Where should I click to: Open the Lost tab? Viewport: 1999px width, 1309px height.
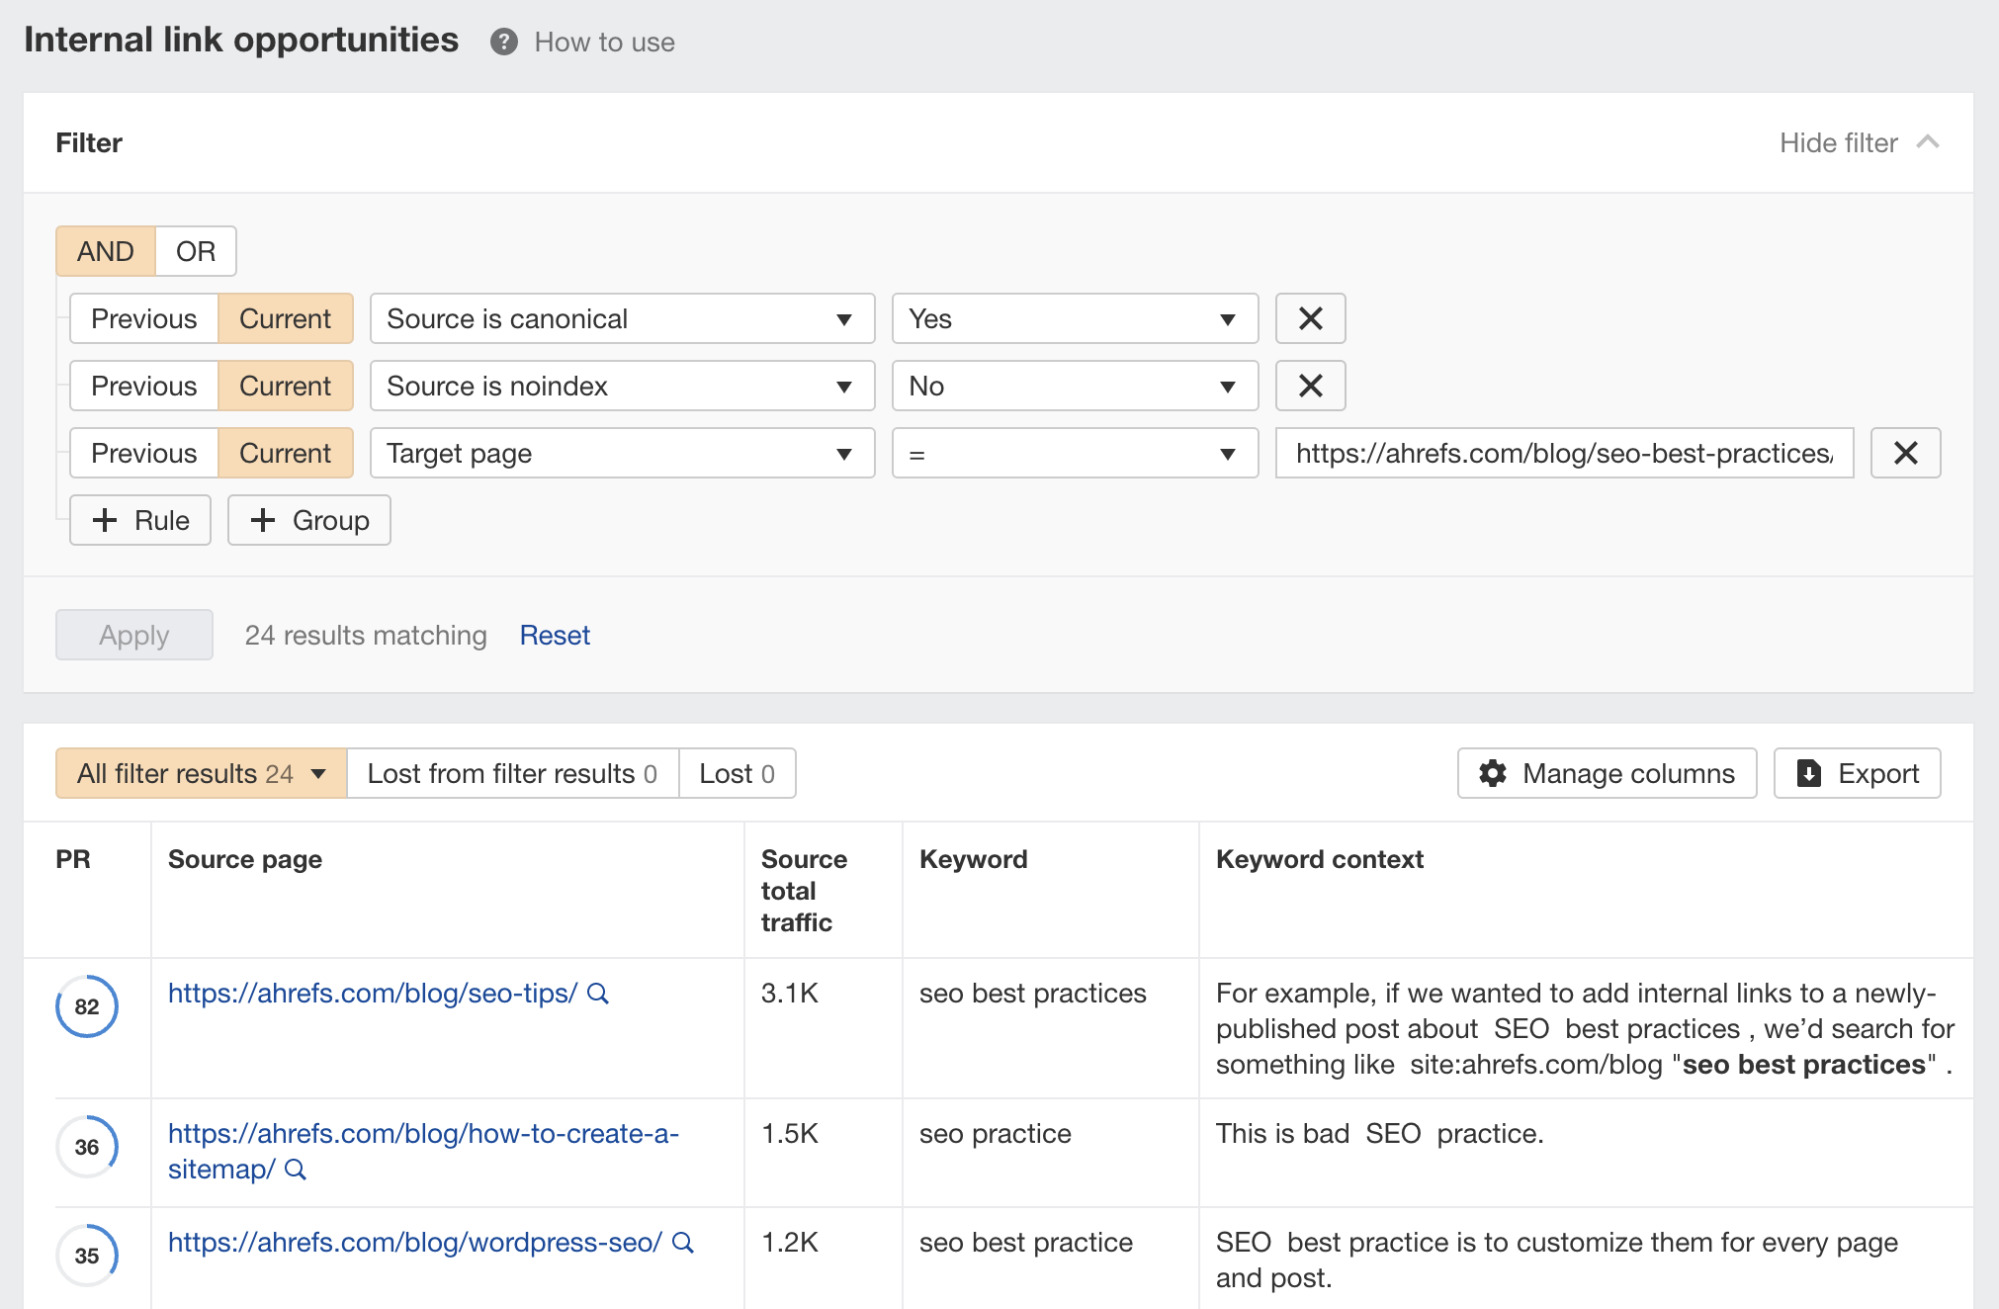(736, 773)
